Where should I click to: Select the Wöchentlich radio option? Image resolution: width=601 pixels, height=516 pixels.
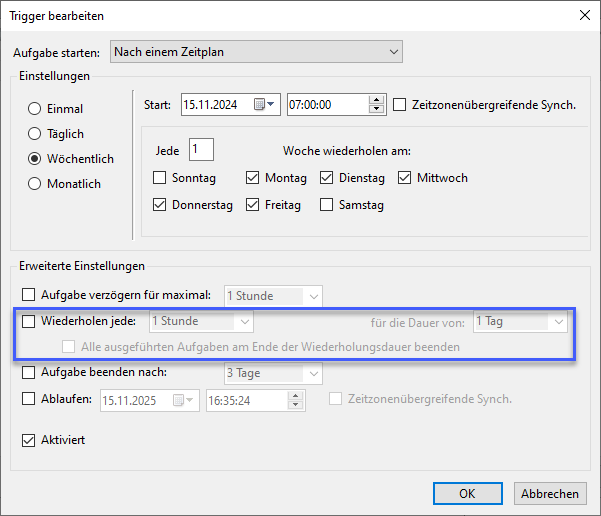[x=34, y=159]
